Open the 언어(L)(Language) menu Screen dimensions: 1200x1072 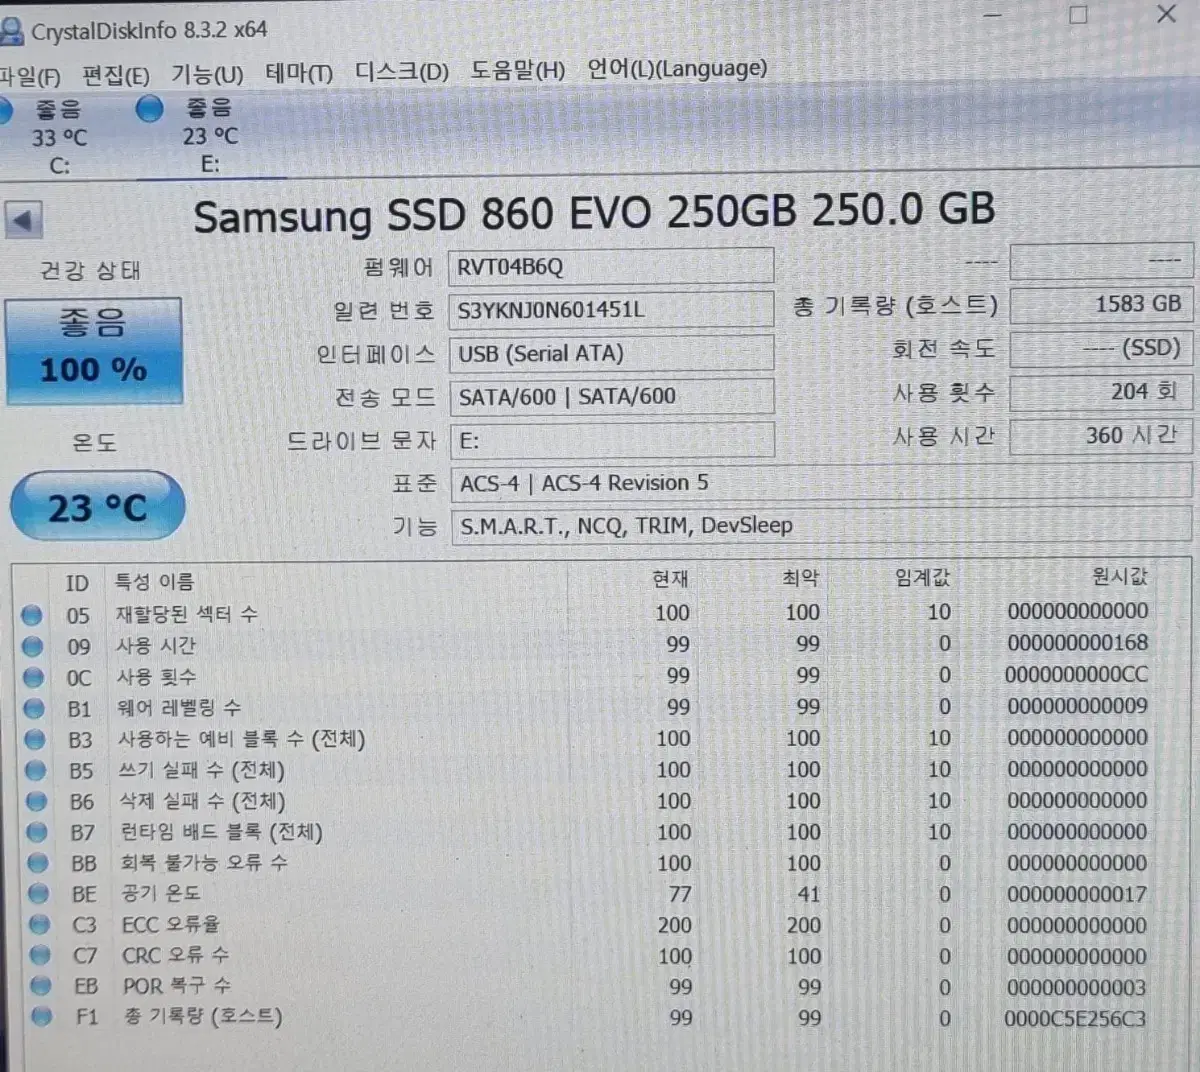[677, 68]
